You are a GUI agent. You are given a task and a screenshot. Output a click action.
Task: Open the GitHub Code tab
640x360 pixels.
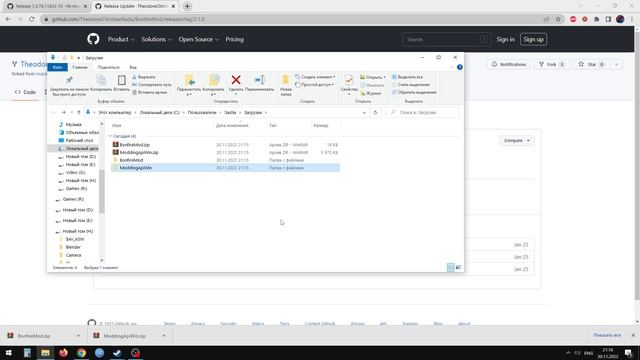(x=25, y=92)
